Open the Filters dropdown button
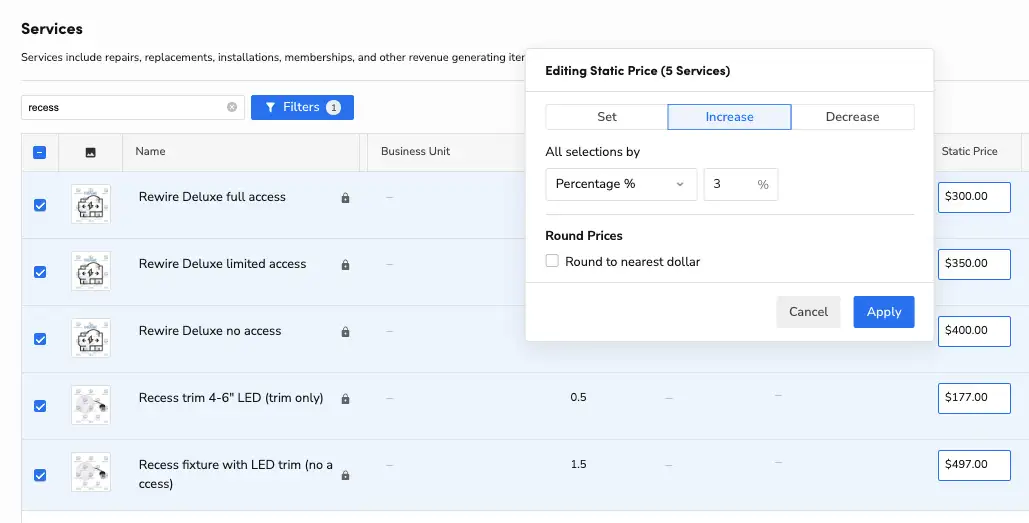1029x523 pixels. [302, 107]
